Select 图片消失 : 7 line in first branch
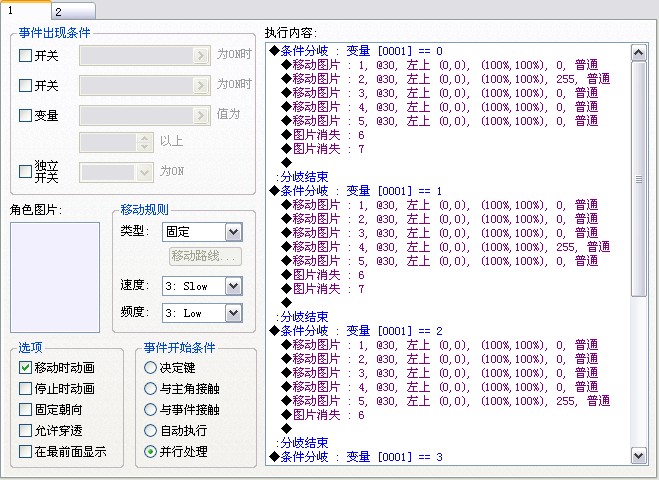Viewport: 659px width, 480px height. click(x=323, y=149)
